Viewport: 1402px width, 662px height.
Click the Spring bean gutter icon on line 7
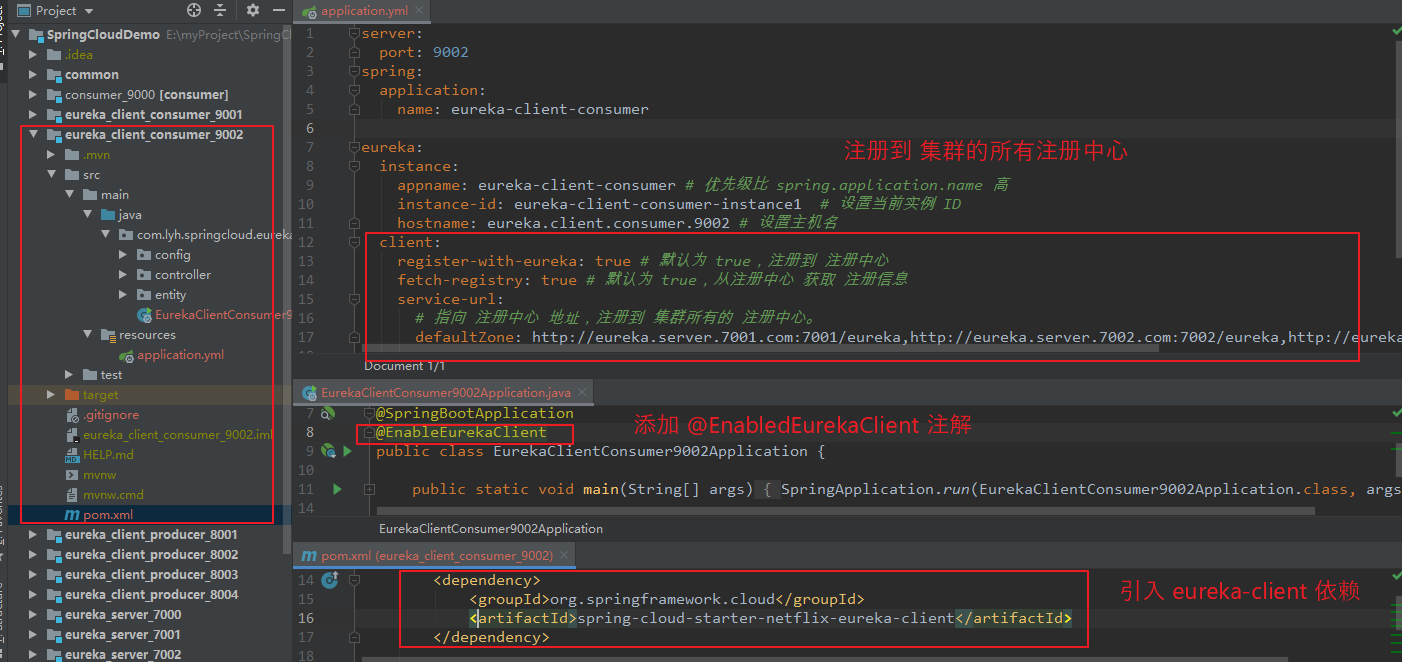point(329,413)
